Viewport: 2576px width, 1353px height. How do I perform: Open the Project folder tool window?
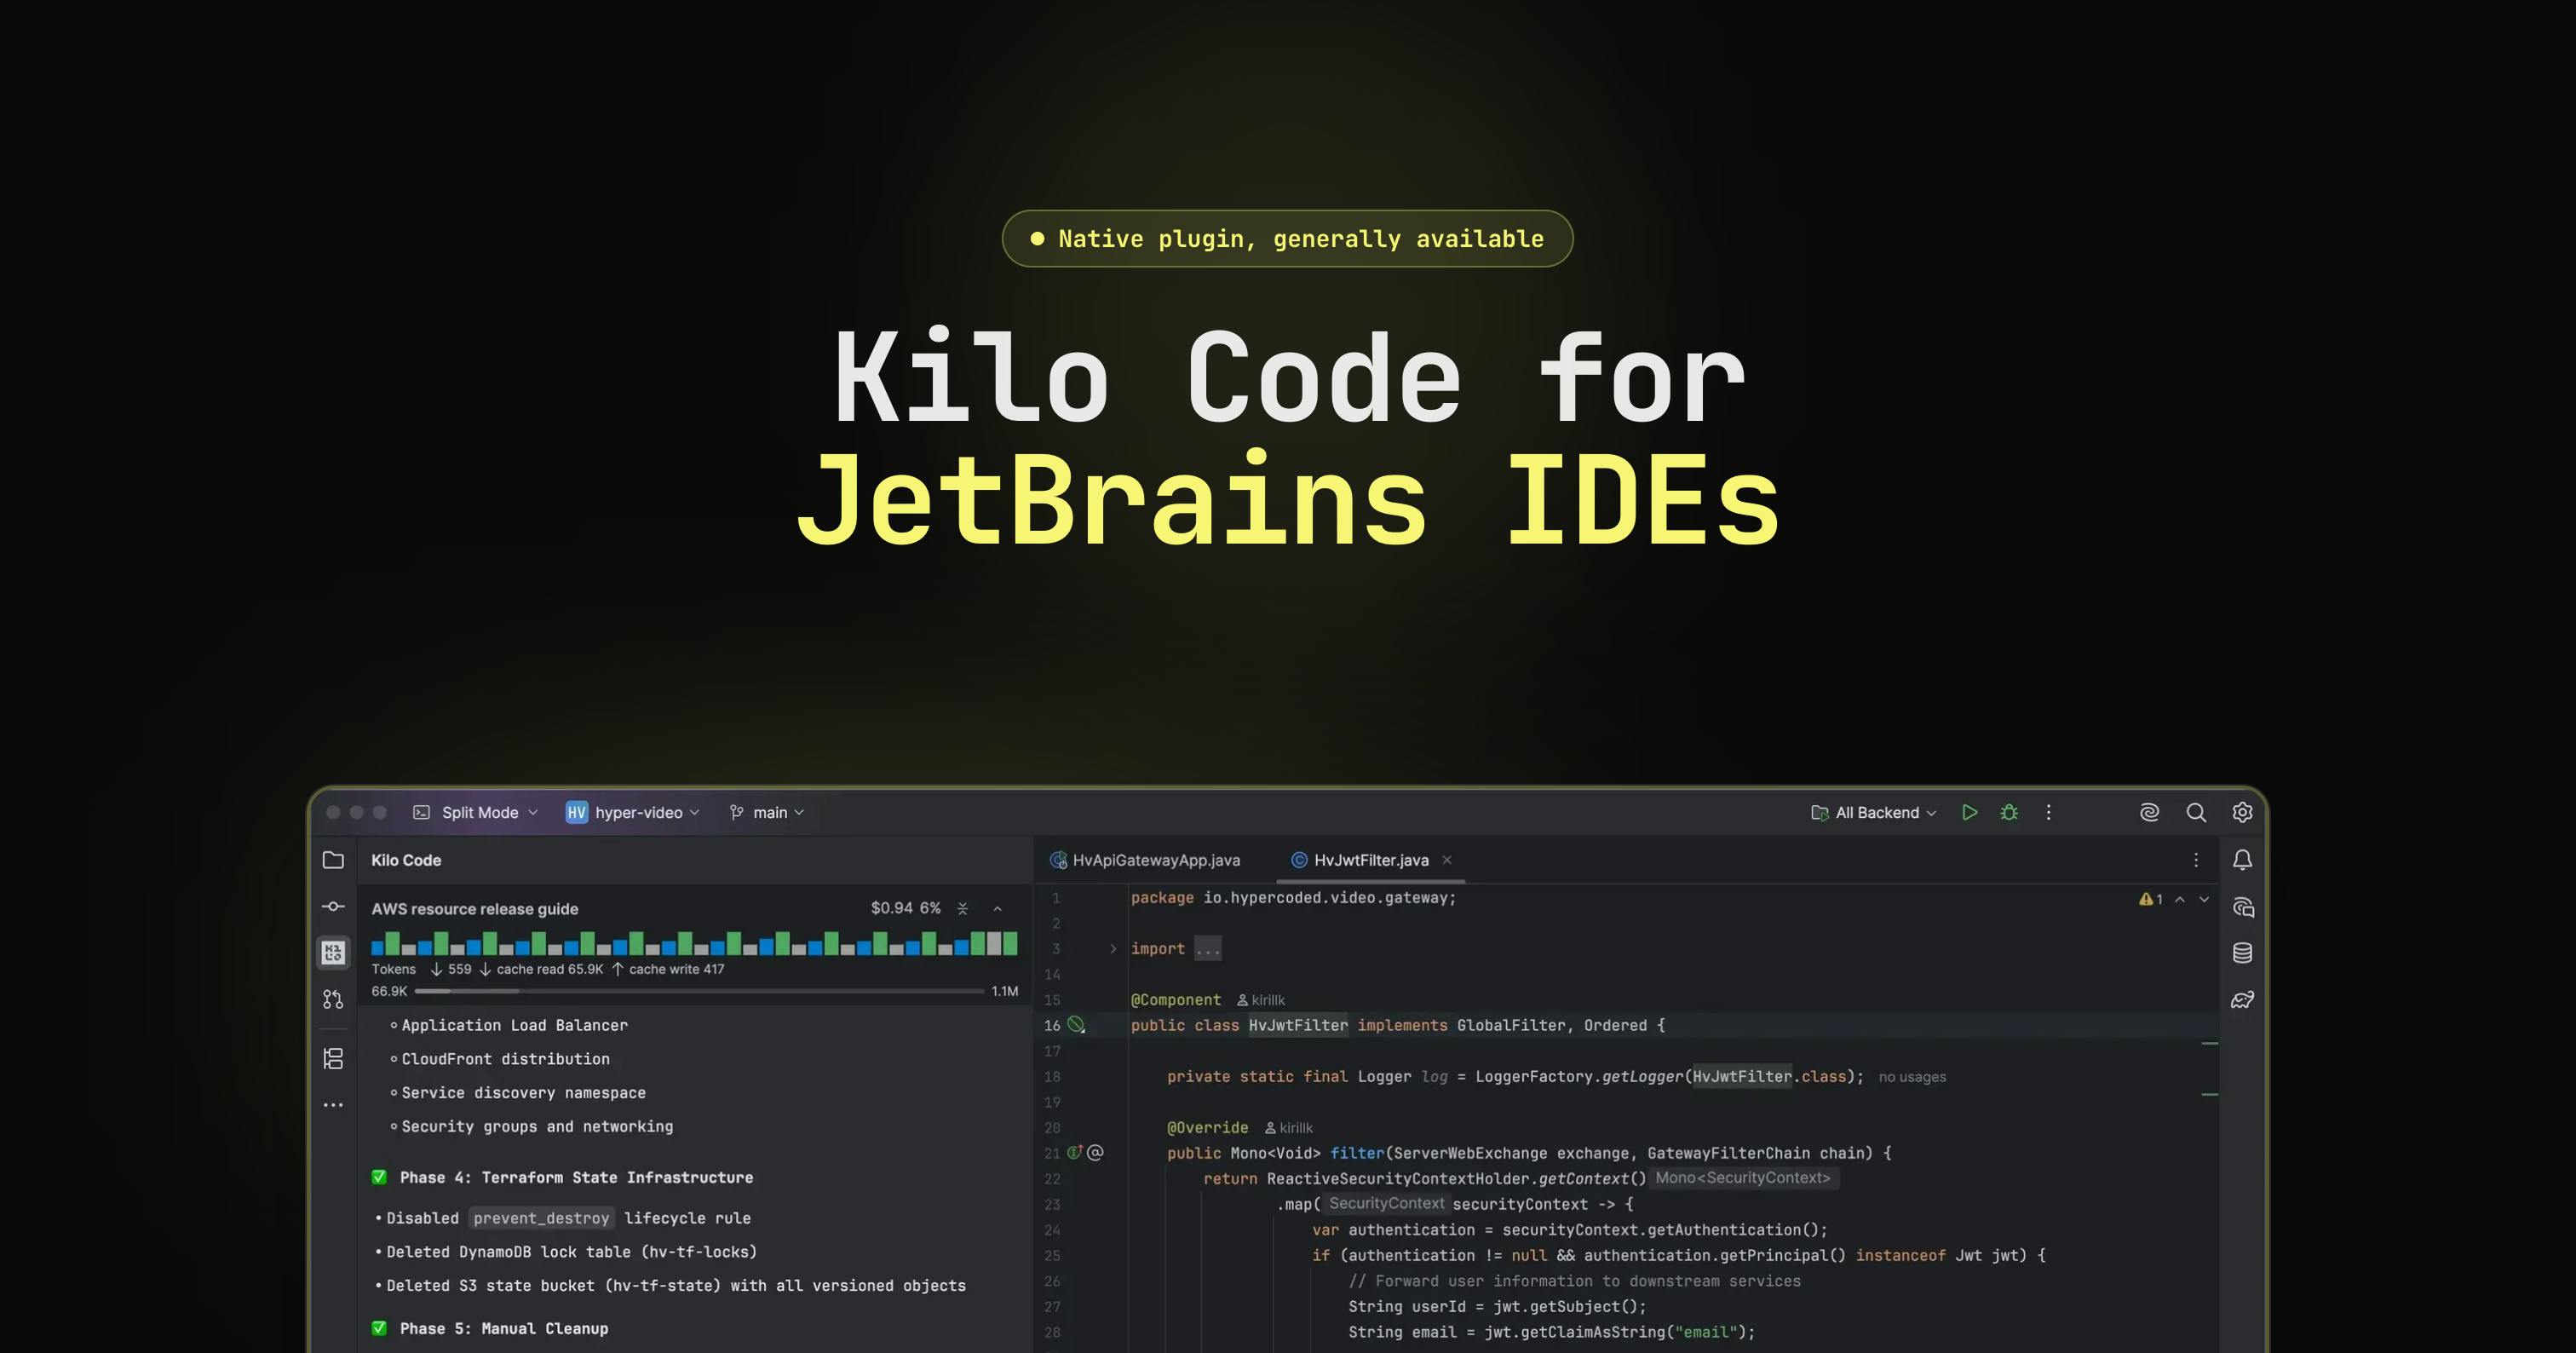pos(333,860)
